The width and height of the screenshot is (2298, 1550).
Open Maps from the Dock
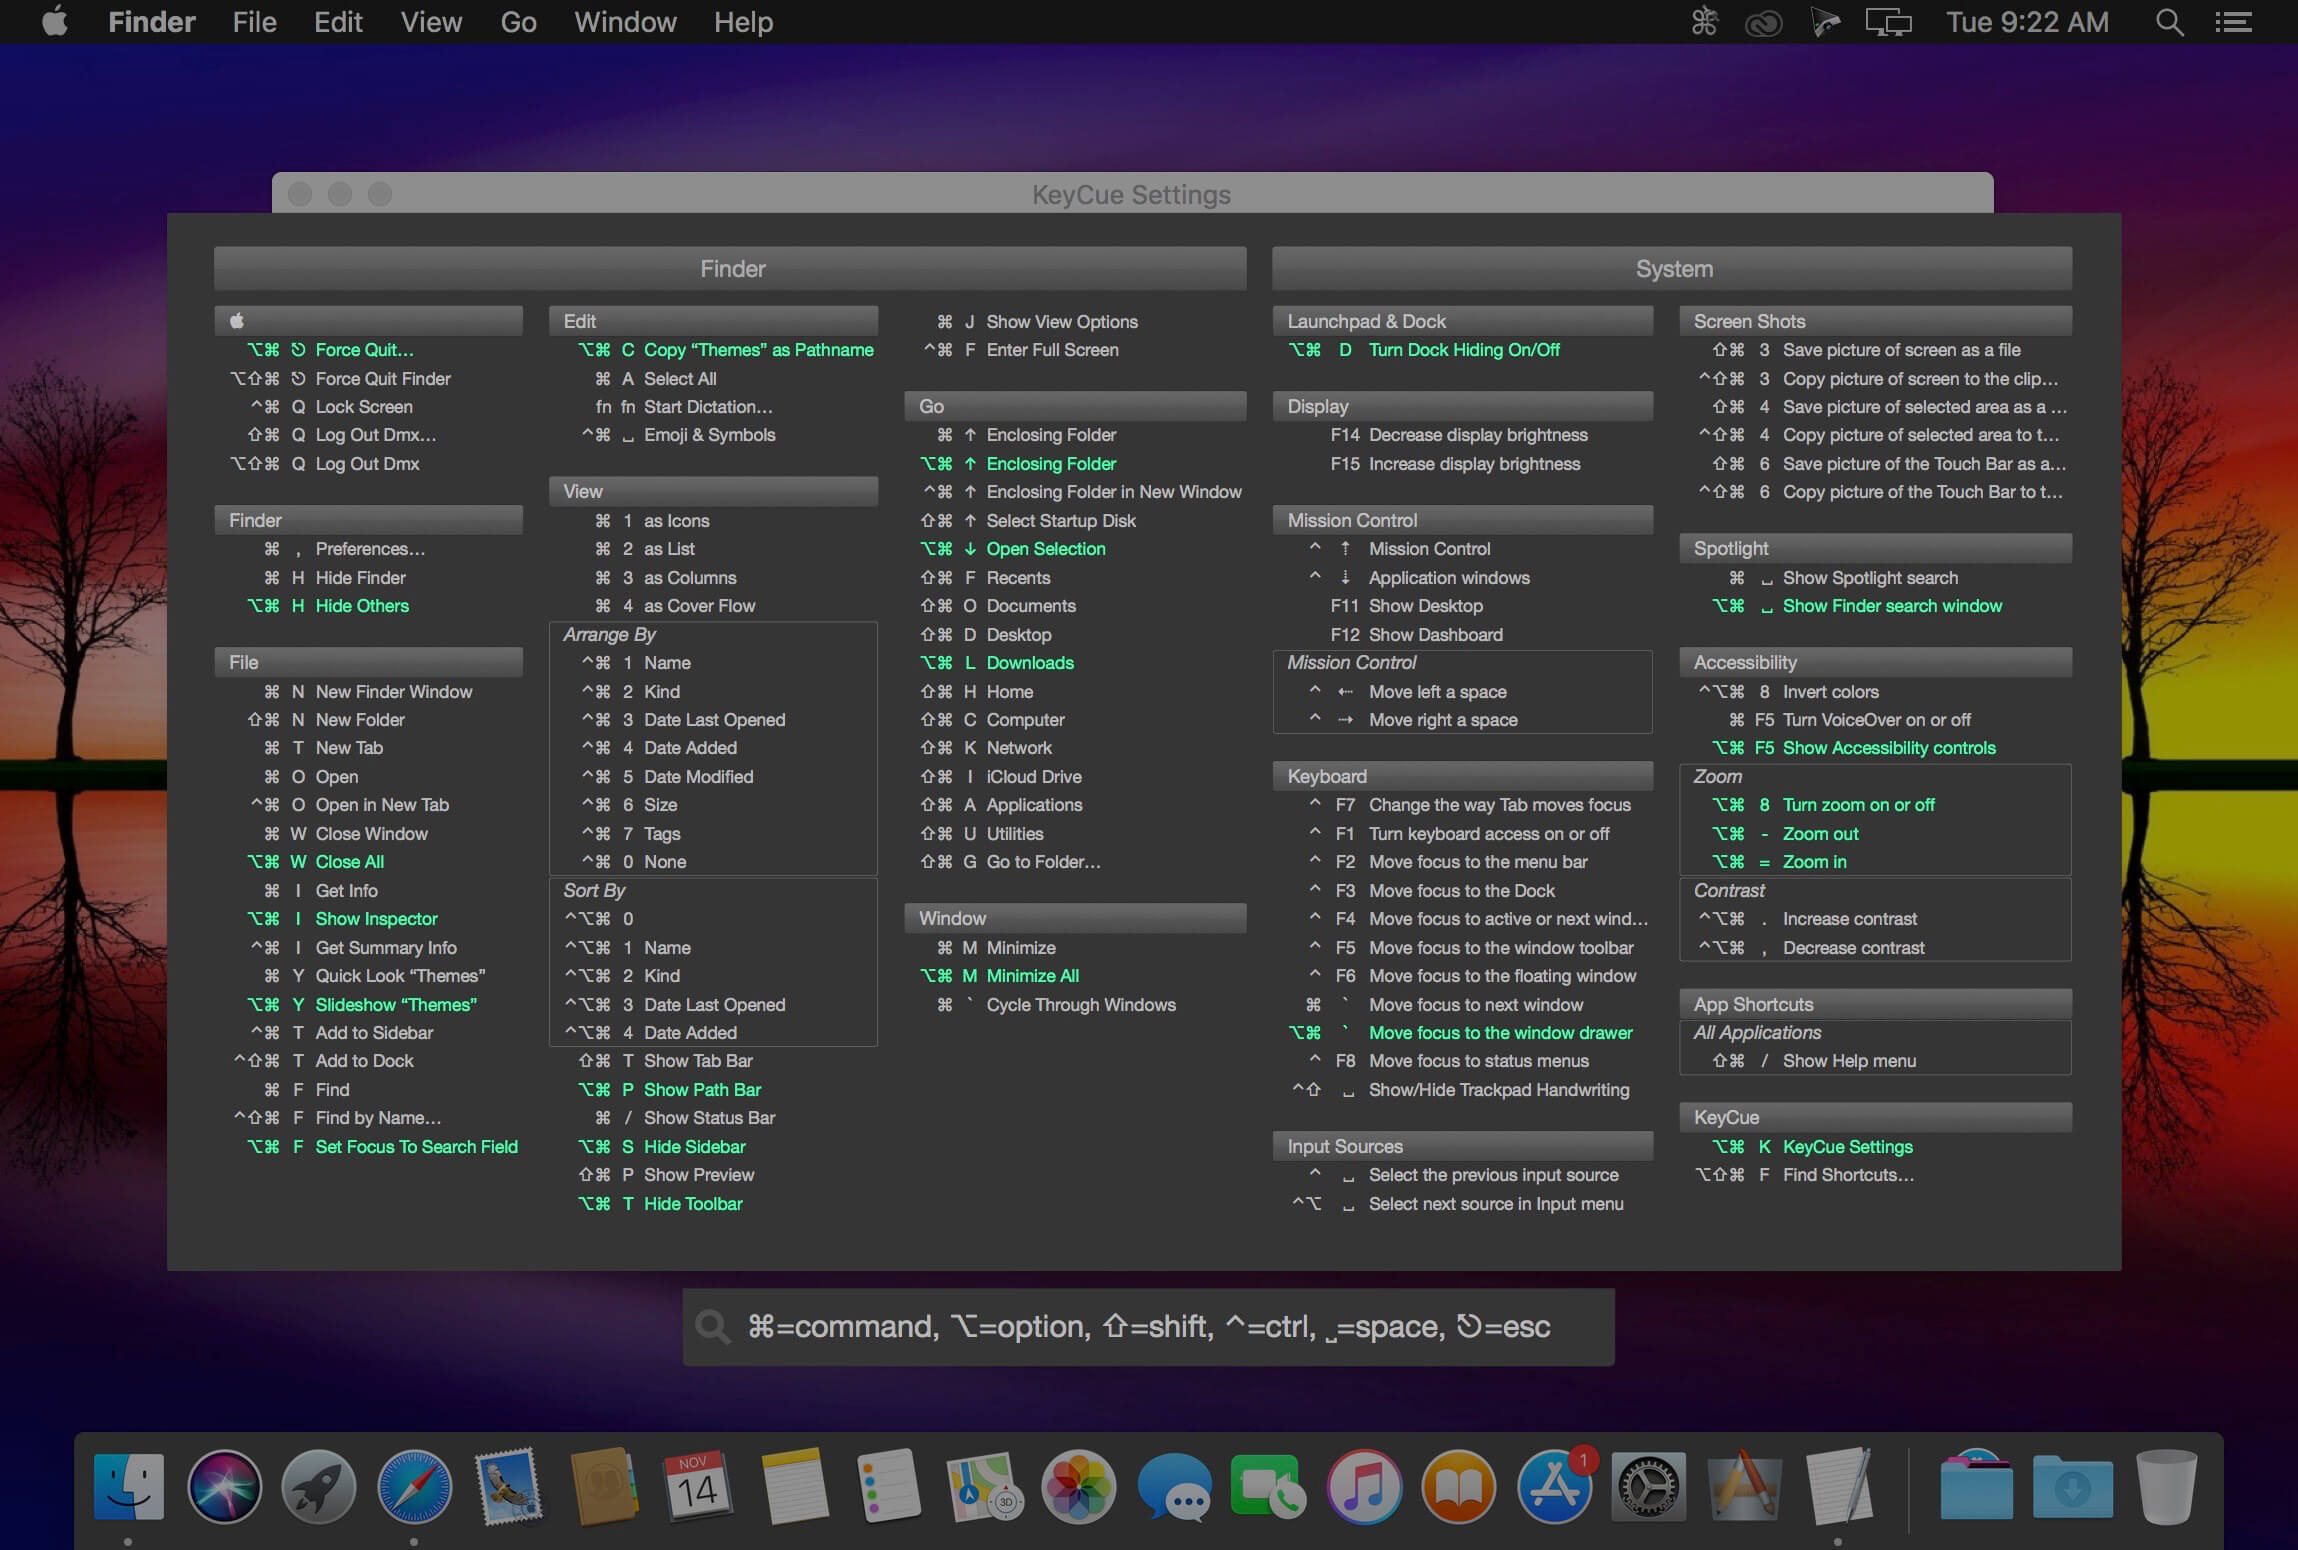pos(984,1487)
